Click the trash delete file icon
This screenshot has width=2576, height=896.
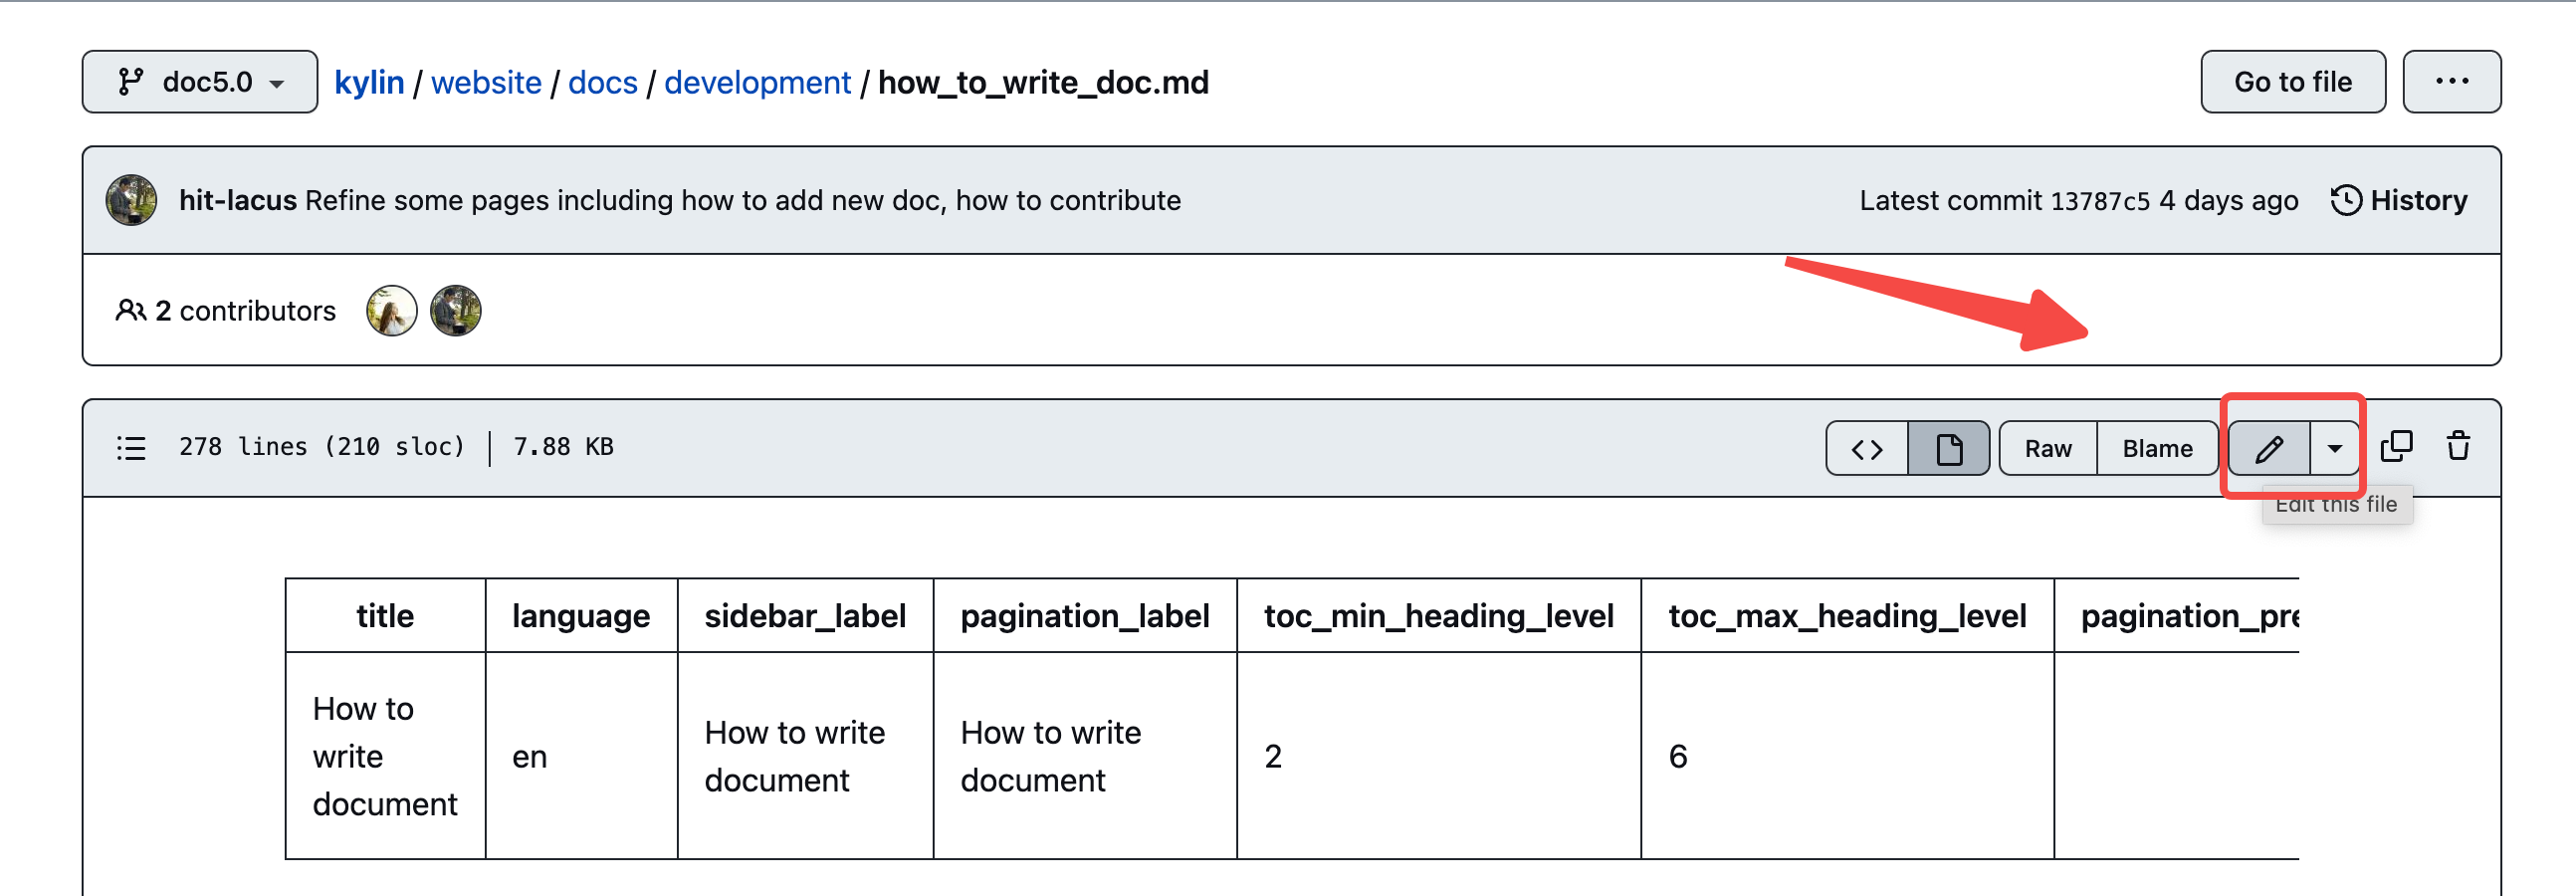tap(2458, 447)
